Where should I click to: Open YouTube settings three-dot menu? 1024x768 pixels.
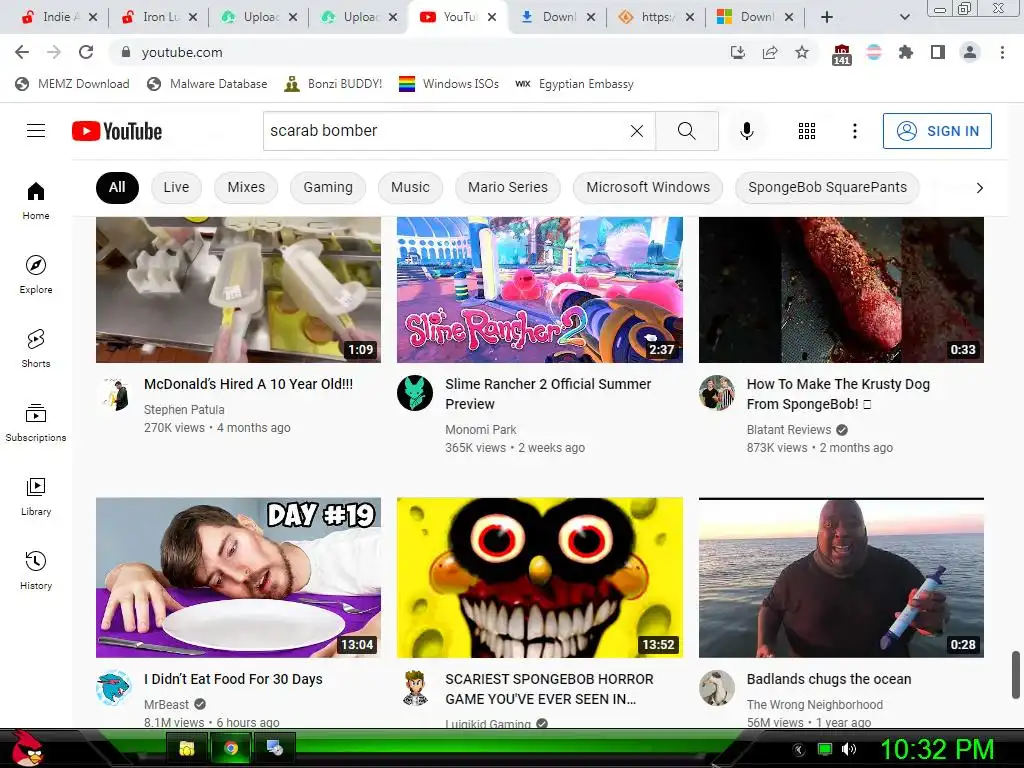pos(854,131)
